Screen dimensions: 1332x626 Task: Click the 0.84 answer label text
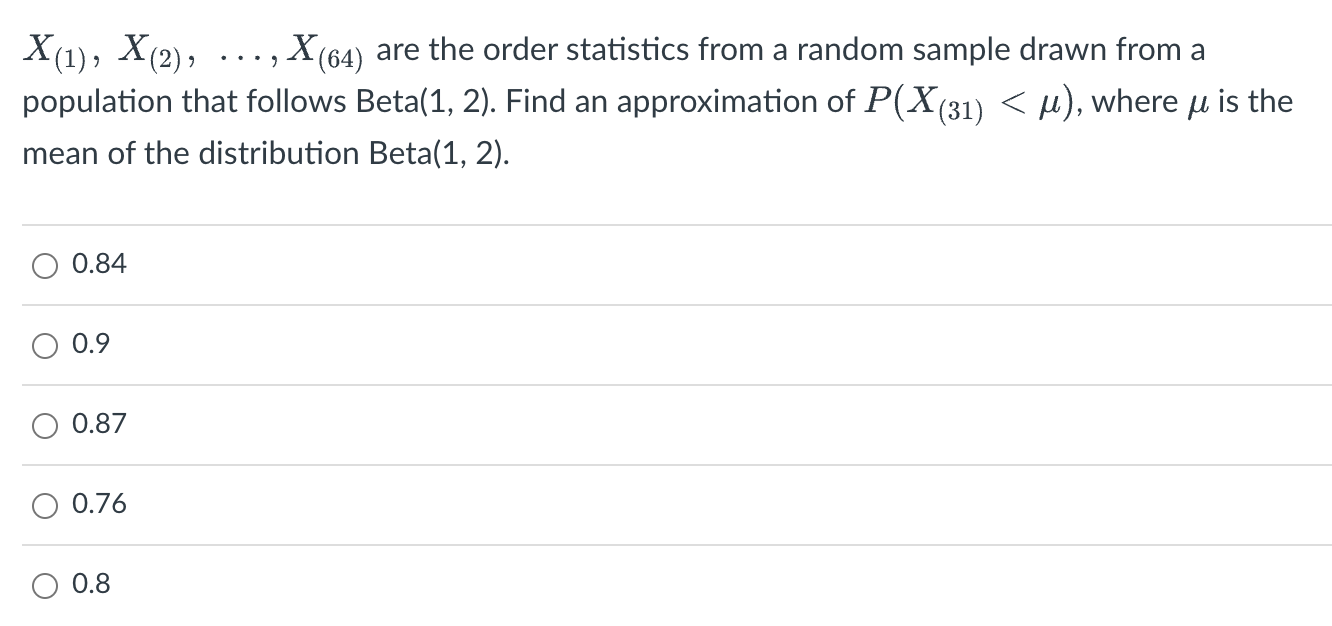tap(98, 263)
